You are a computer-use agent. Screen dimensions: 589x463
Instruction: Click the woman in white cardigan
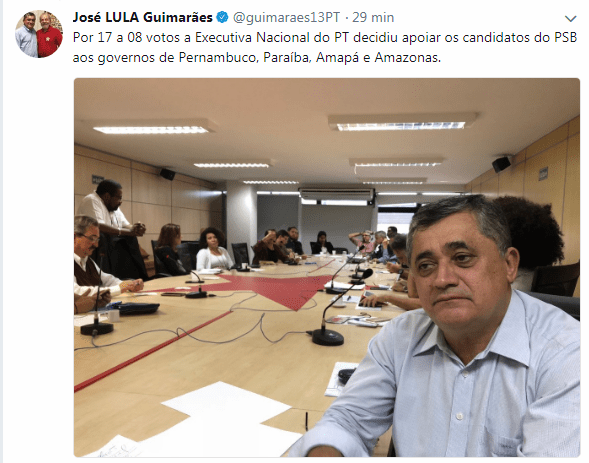213,249
